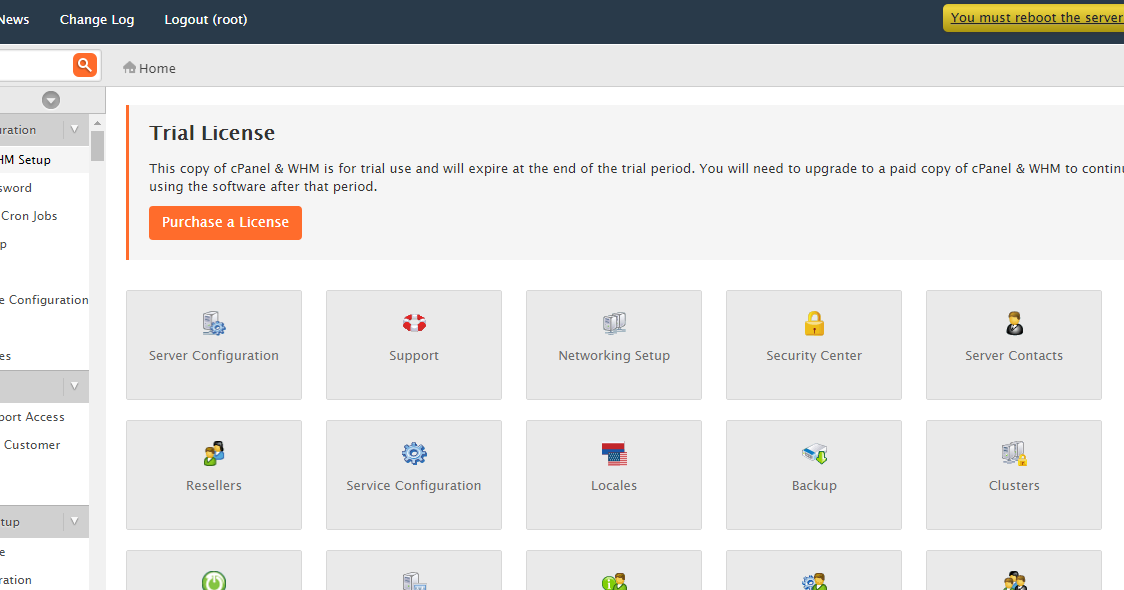Click the orange search magnifier button

[85, 65]
